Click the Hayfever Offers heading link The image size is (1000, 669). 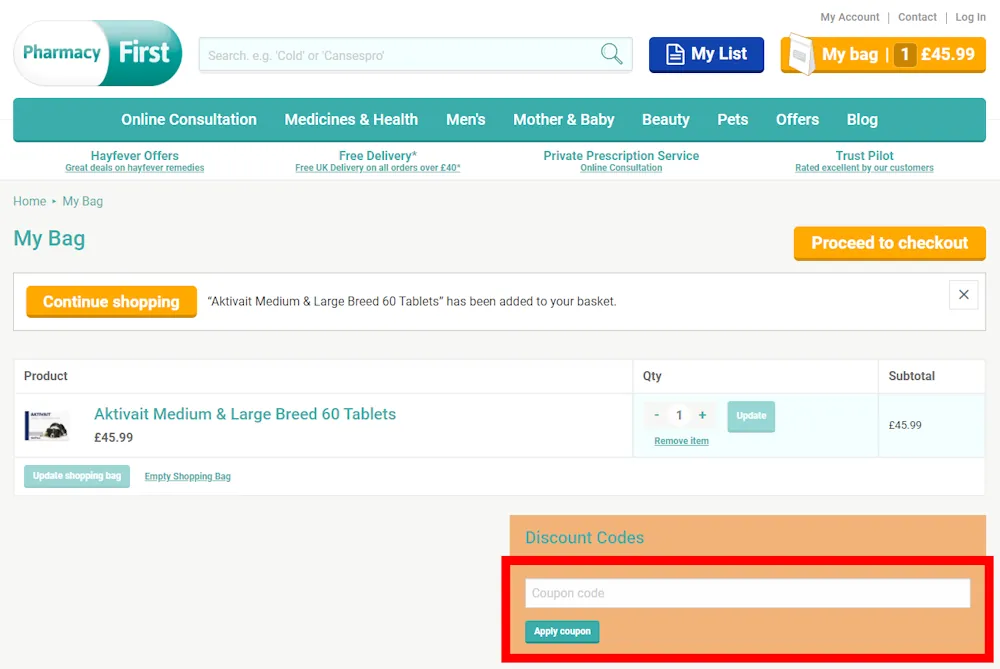pyautogui.click(x=135, y=156)
